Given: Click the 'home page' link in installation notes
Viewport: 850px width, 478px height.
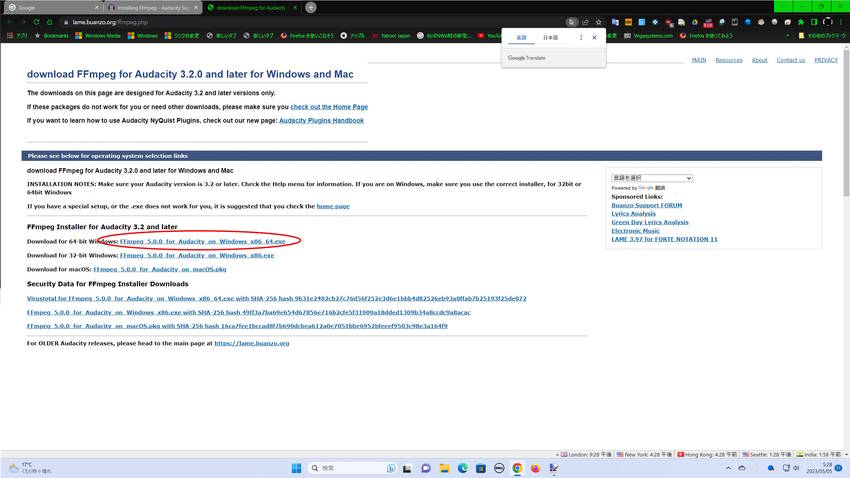Looking at the screenshot, I should [x=333, y=206].
